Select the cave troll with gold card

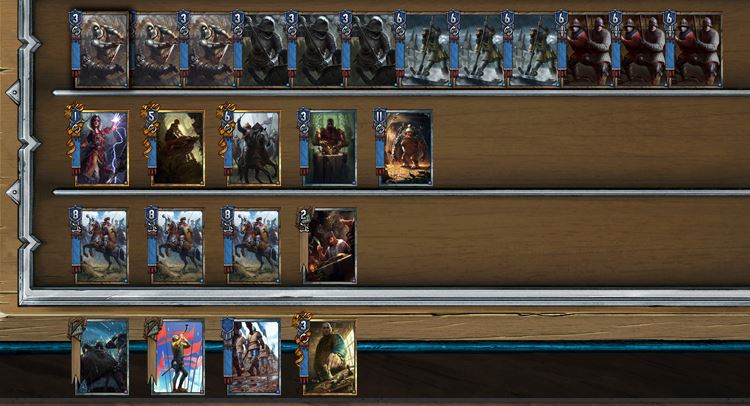pyautogui.click(x=406, y=148)
